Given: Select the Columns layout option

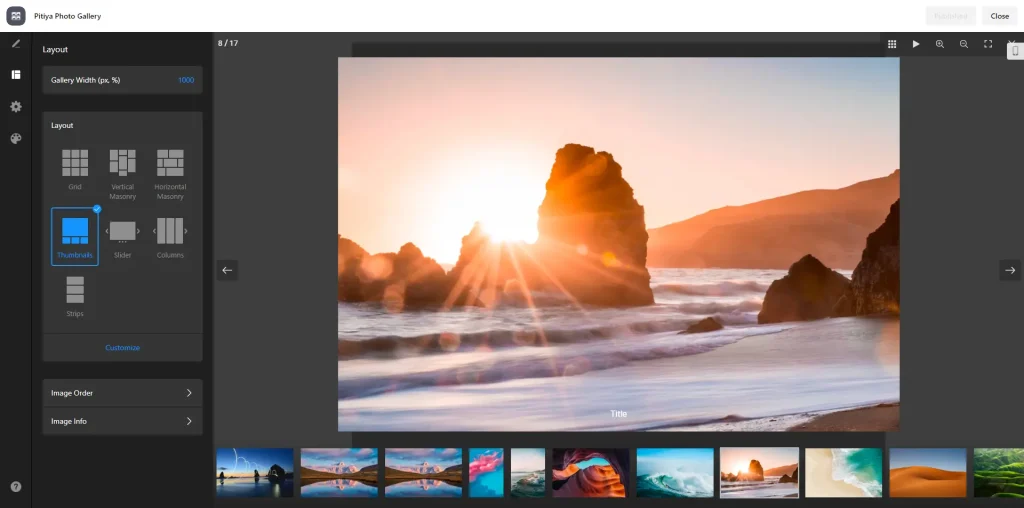Looking at the screenshot, I should (170, 236).
